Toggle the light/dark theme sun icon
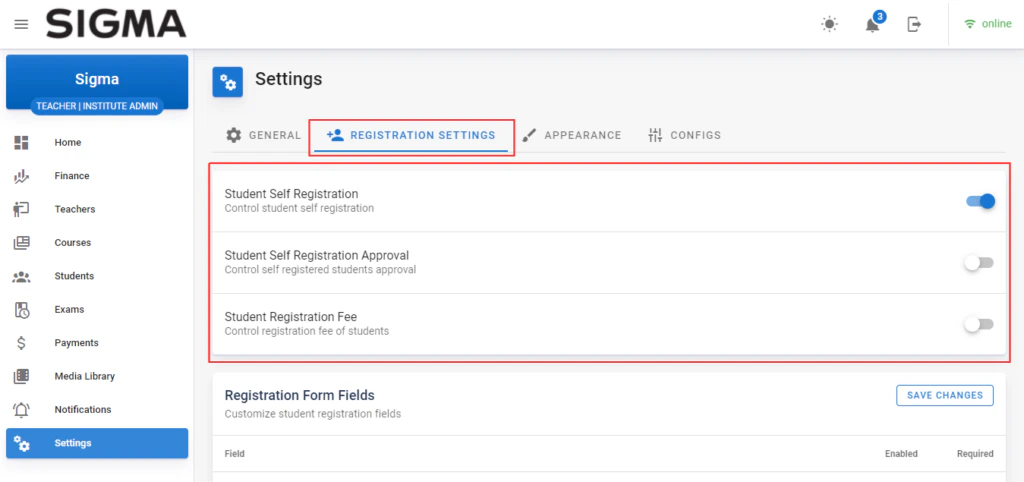 pos(829,24)
